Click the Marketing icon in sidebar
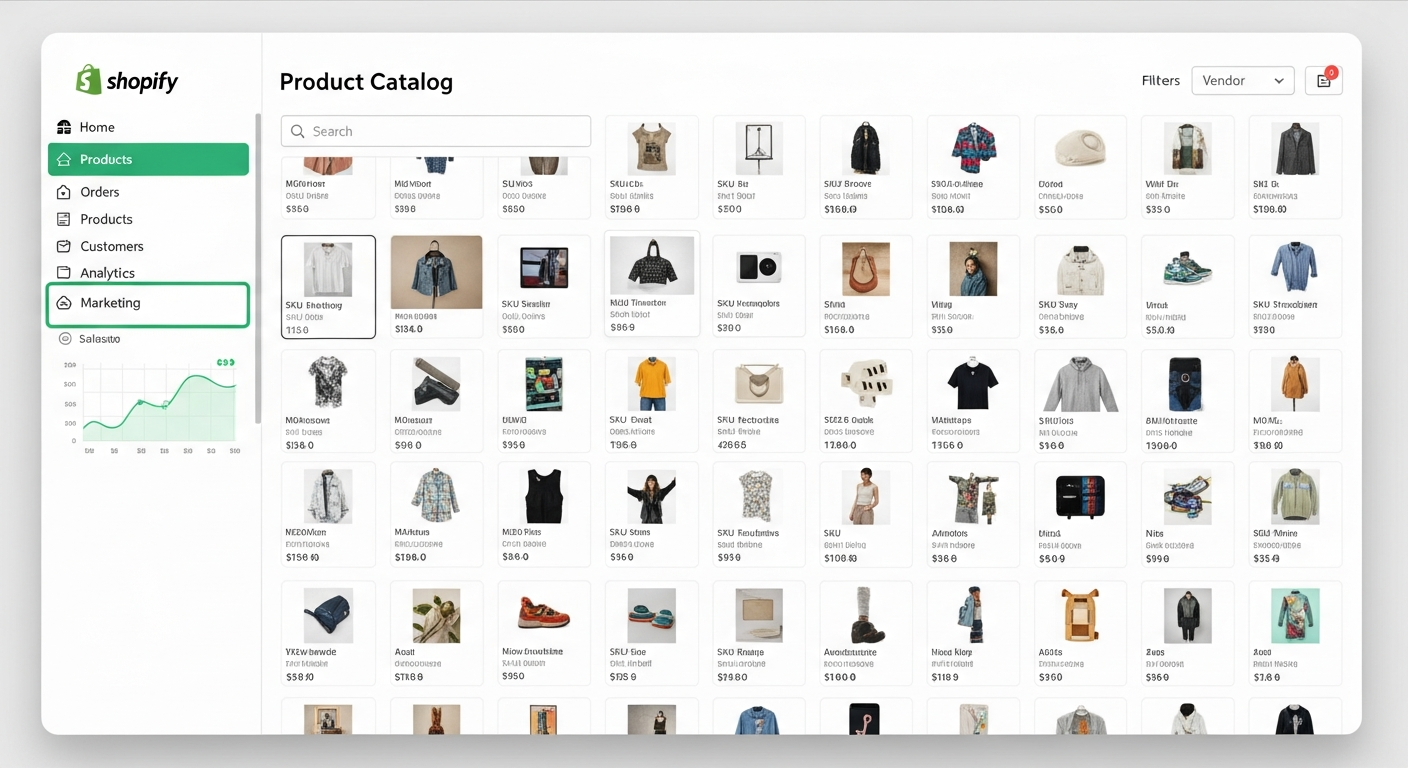Viewport: 1408px width, 768px height. coord(63,303)
